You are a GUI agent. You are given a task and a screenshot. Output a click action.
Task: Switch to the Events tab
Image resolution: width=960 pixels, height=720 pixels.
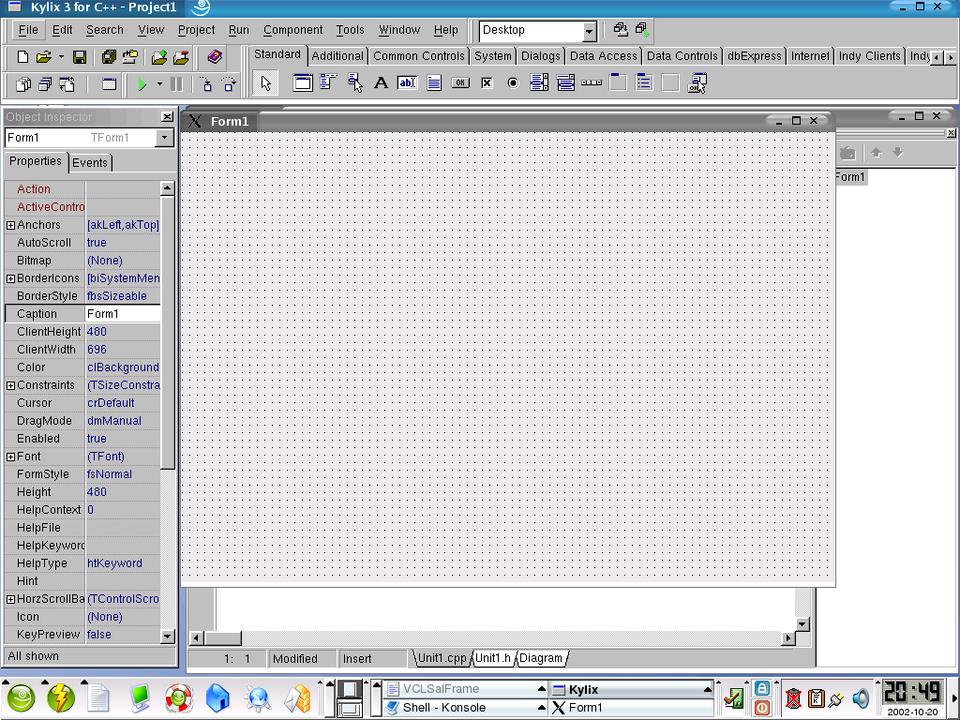tap(90, 163)
